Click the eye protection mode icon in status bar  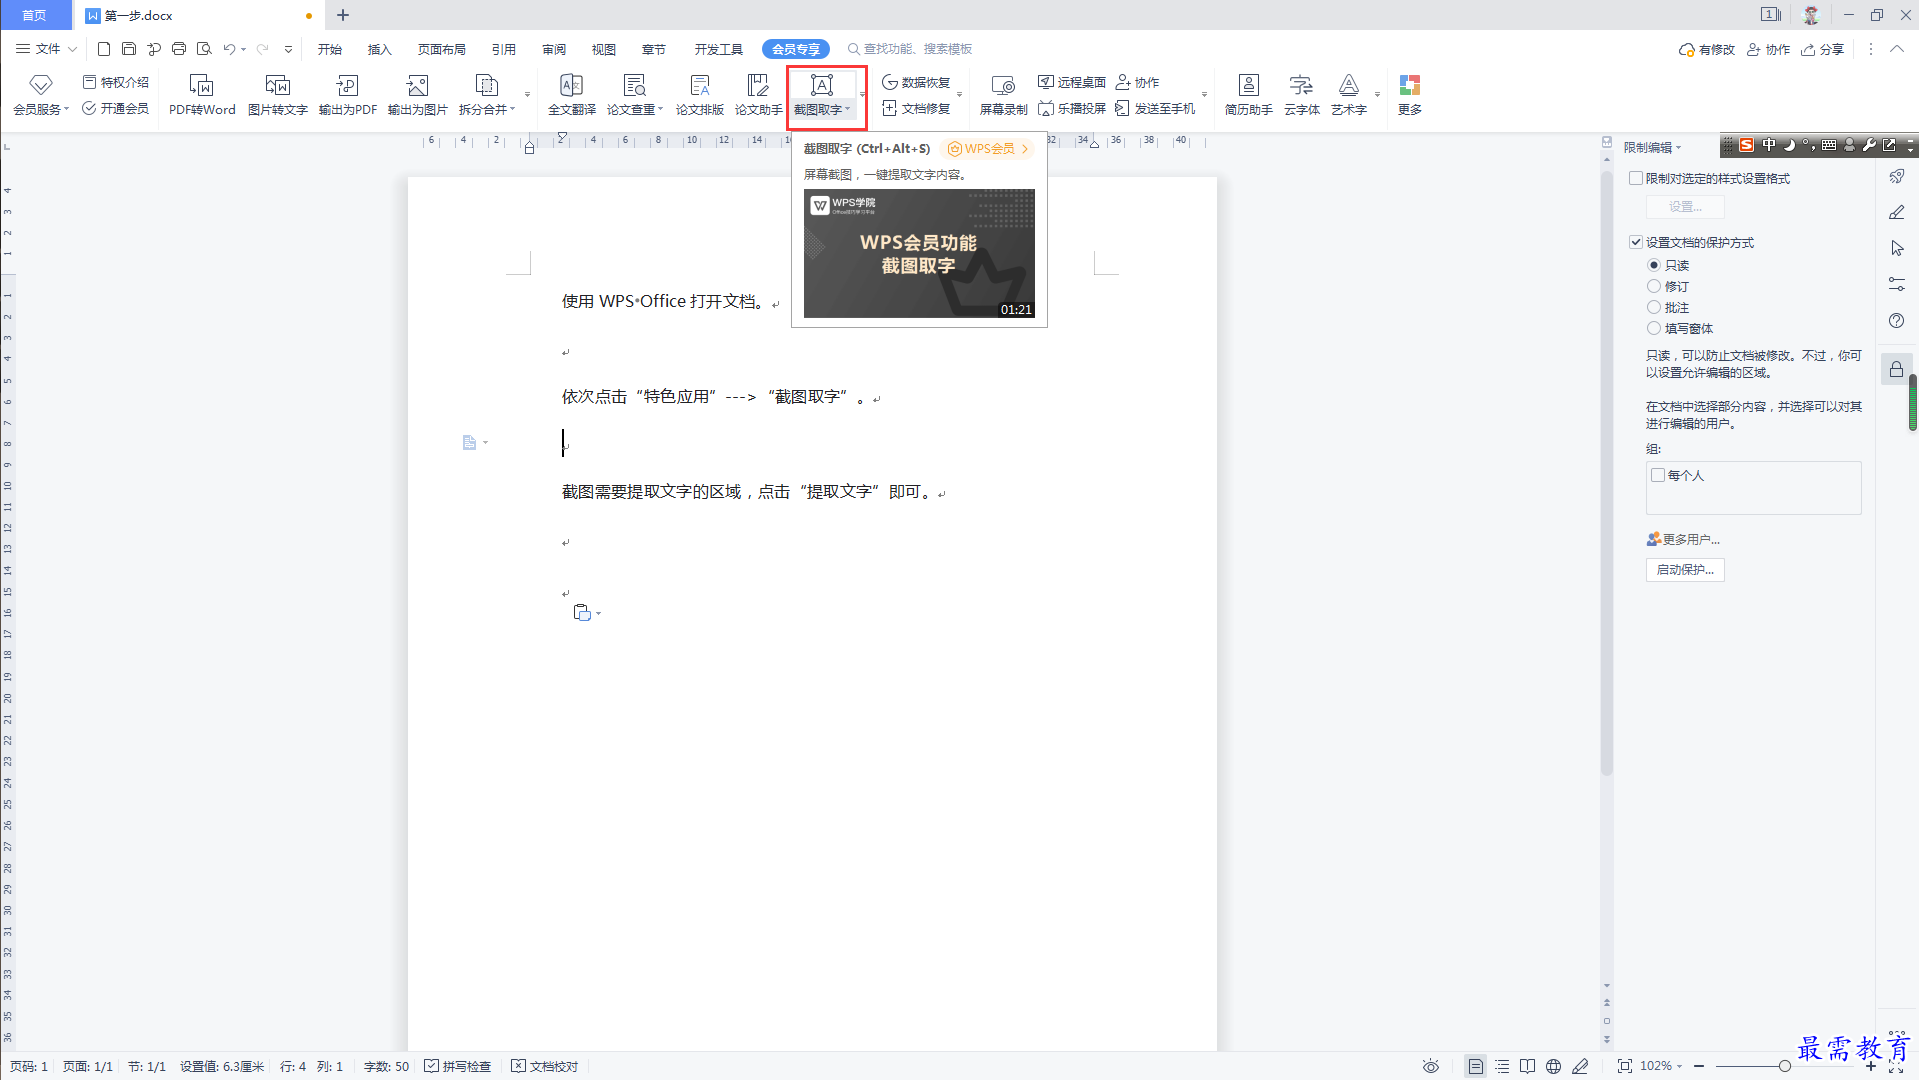[1431, 1066]
